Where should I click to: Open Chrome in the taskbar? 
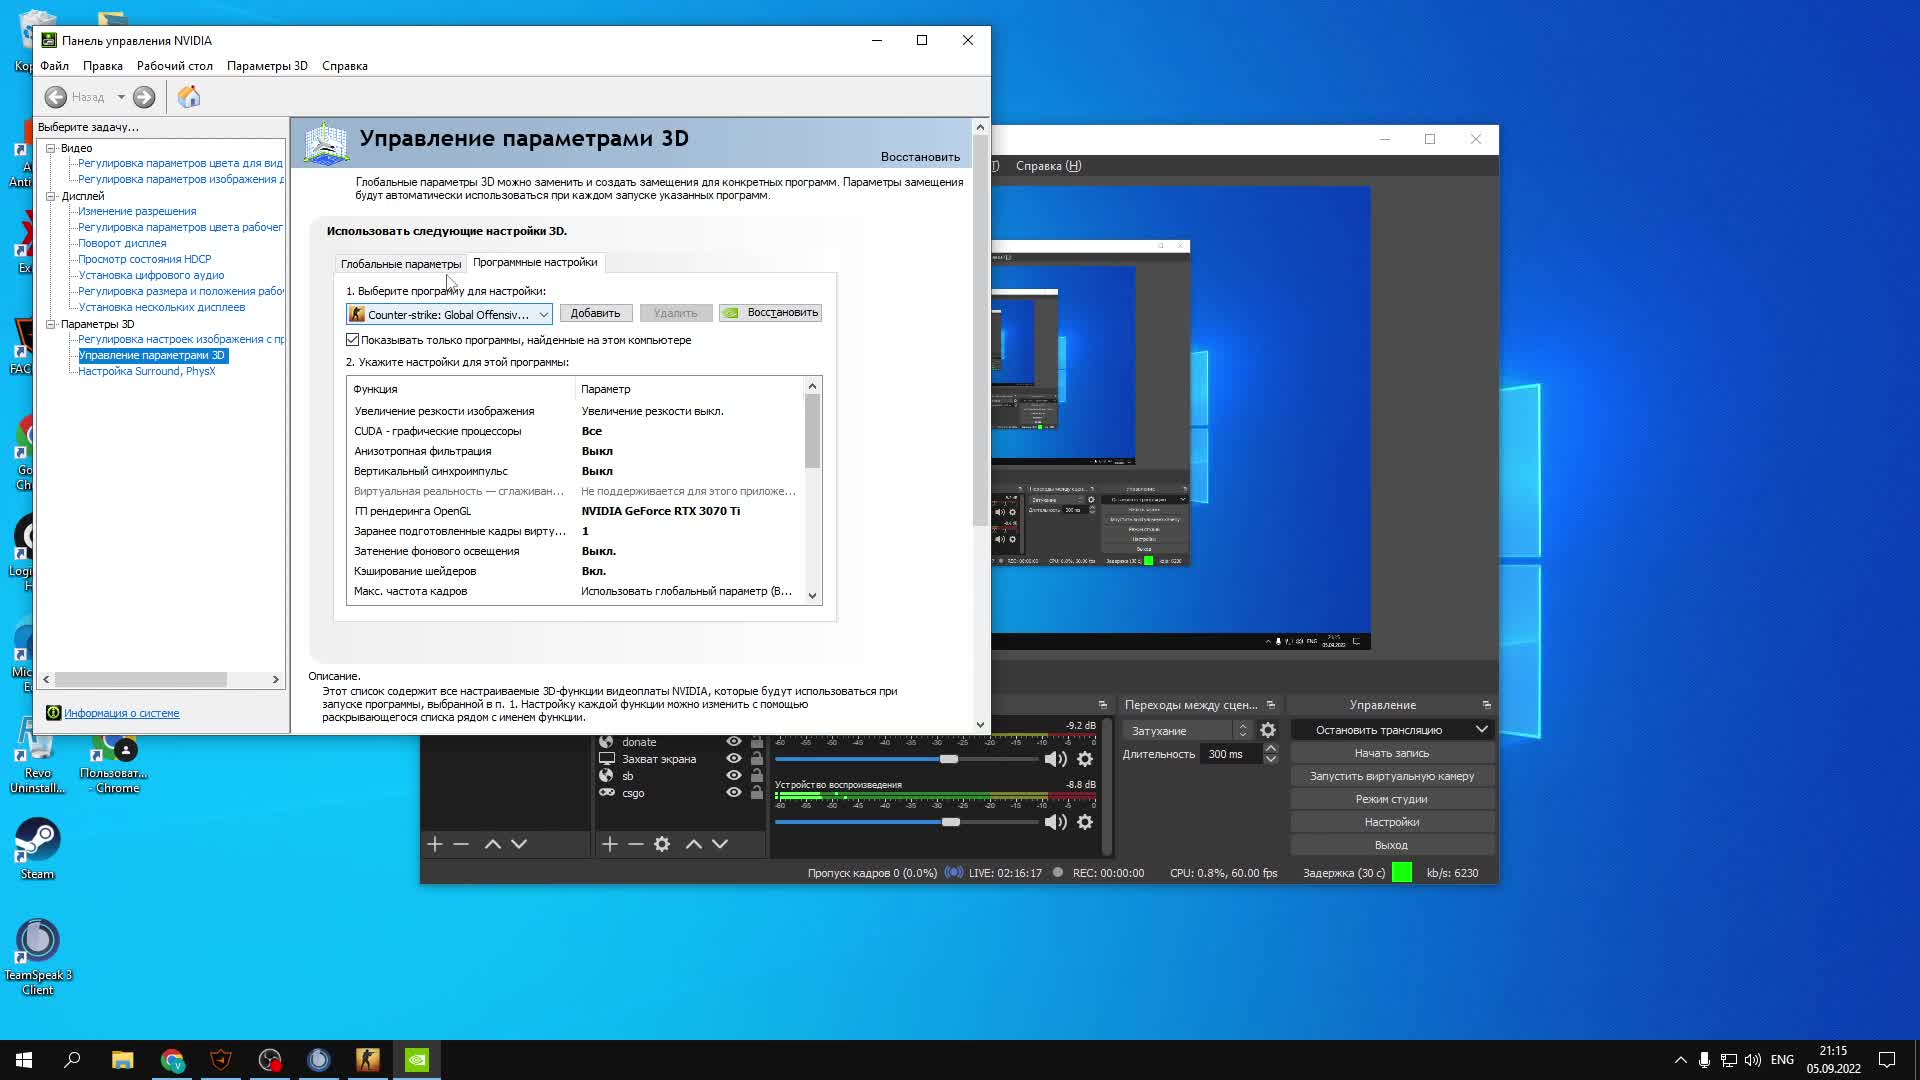point(172,1060)
